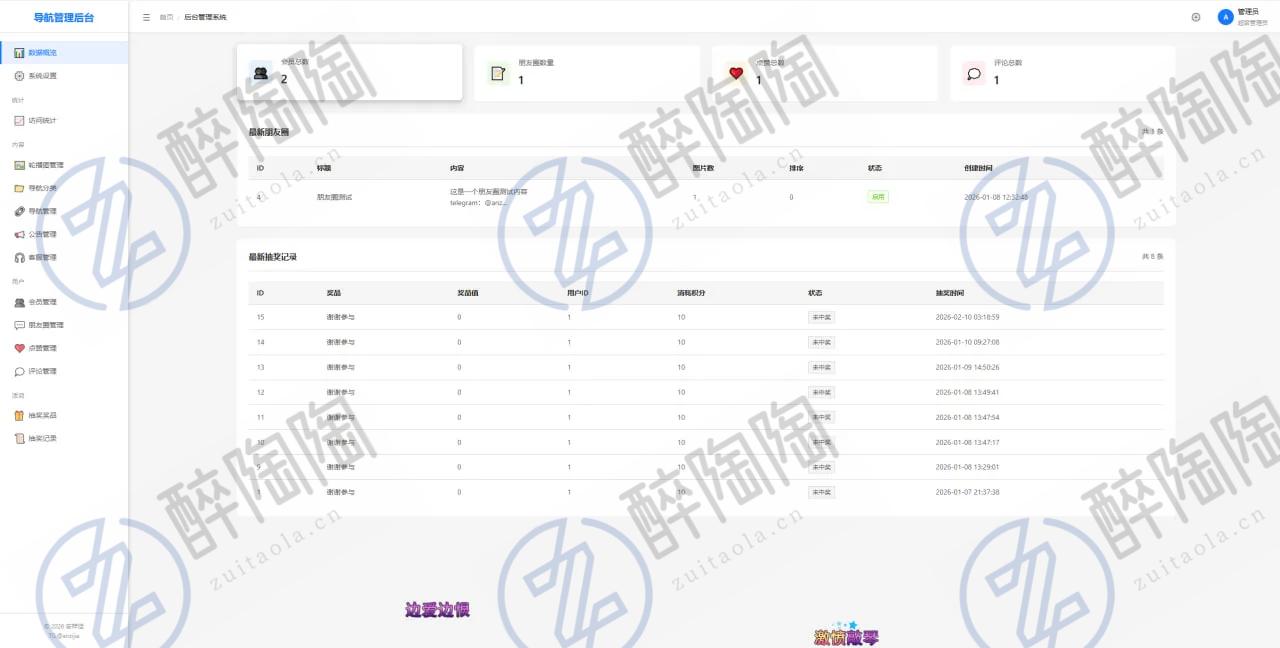Open 公告管理 megaphone item

point(42,234)
